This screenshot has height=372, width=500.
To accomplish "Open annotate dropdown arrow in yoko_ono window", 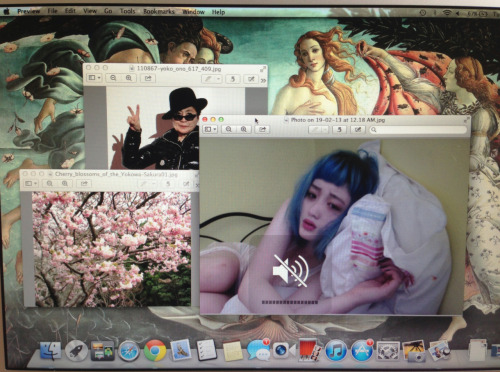I will pos(218,79).
